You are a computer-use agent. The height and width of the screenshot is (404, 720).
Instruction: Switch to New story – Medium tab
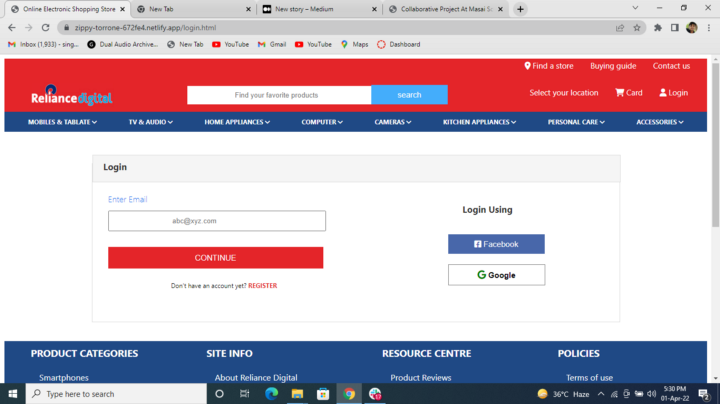pos(320,9)
